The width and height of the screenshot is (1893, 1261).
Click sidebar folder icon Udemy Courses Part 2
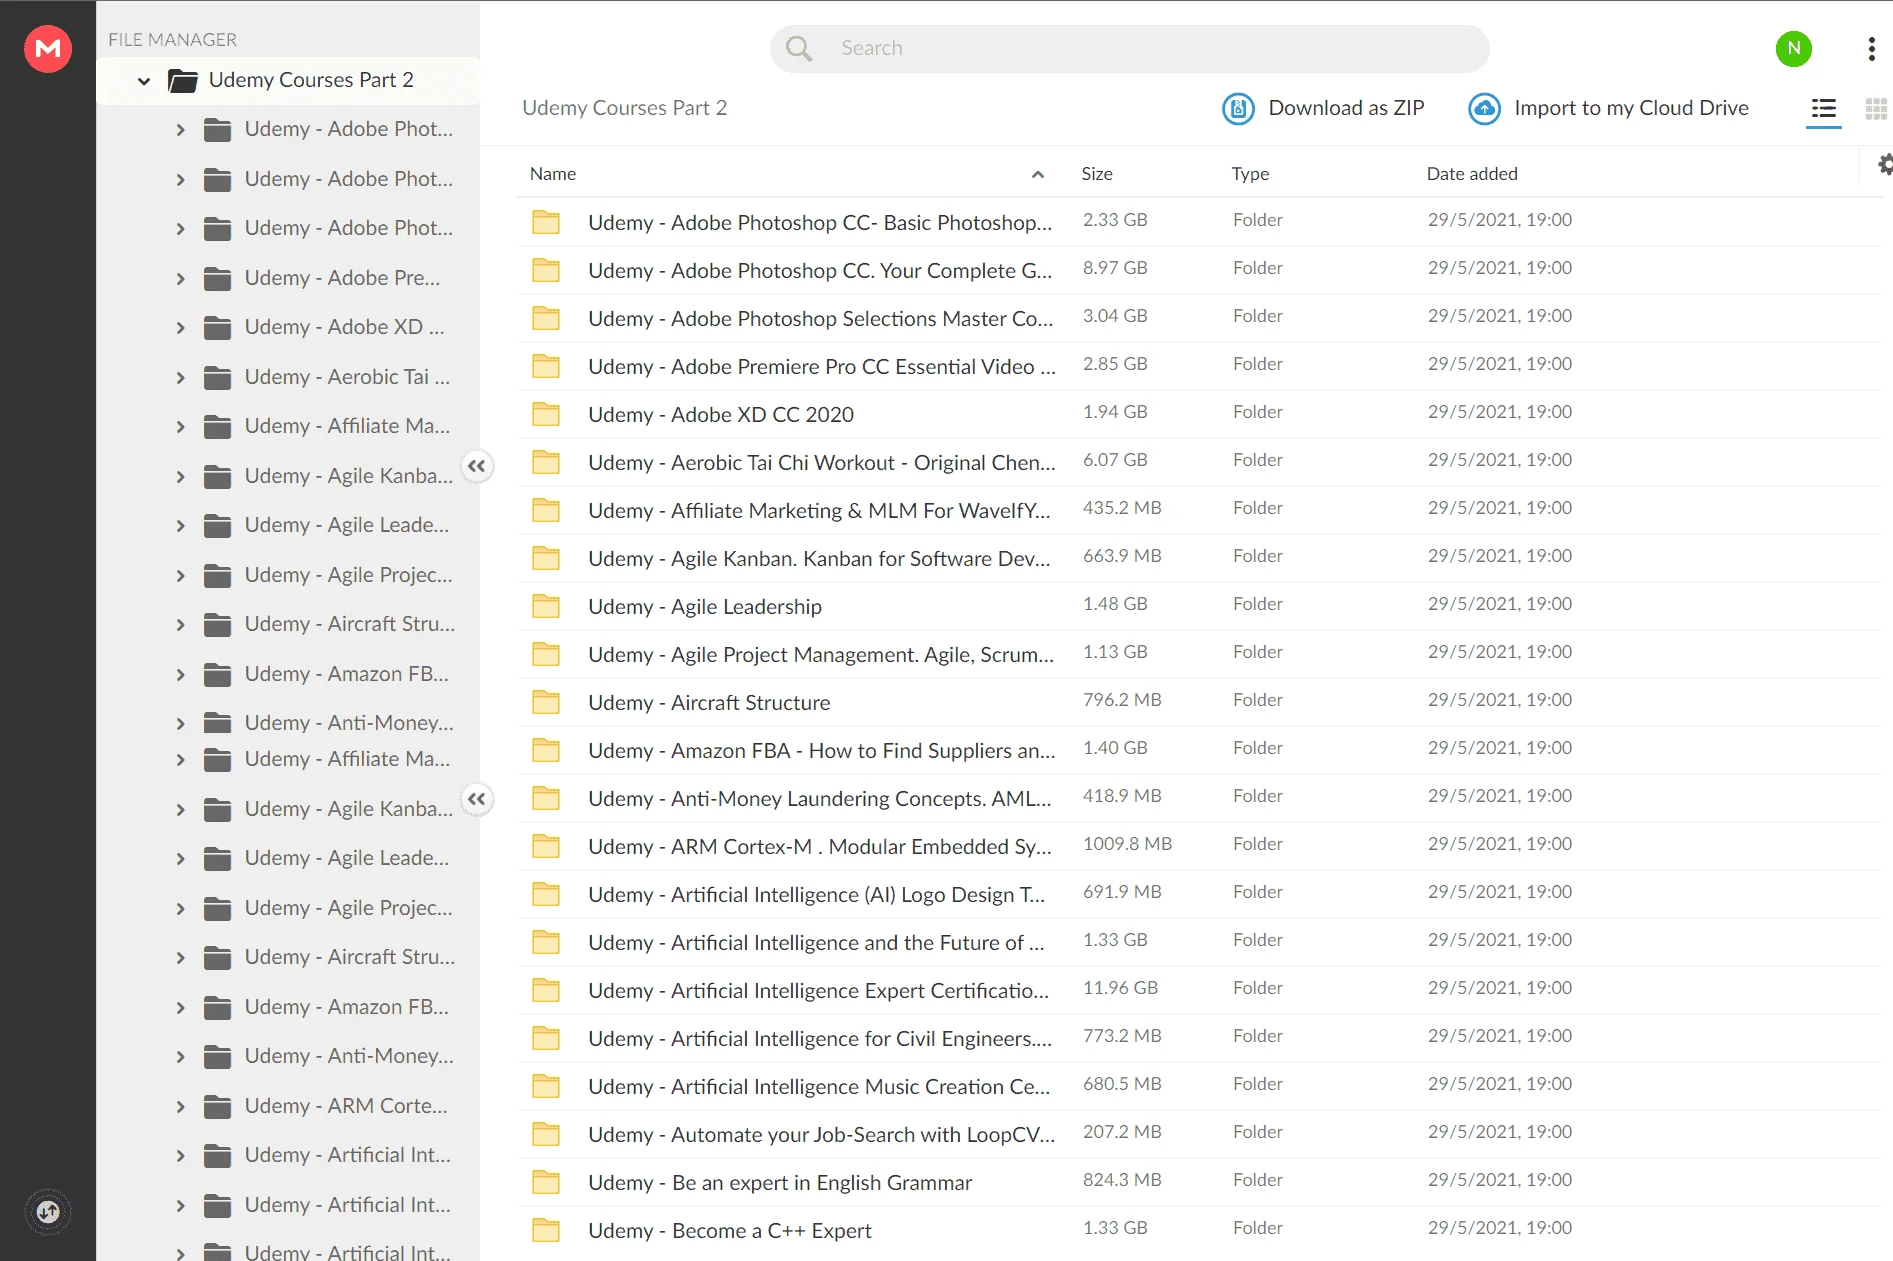[183, 80]
